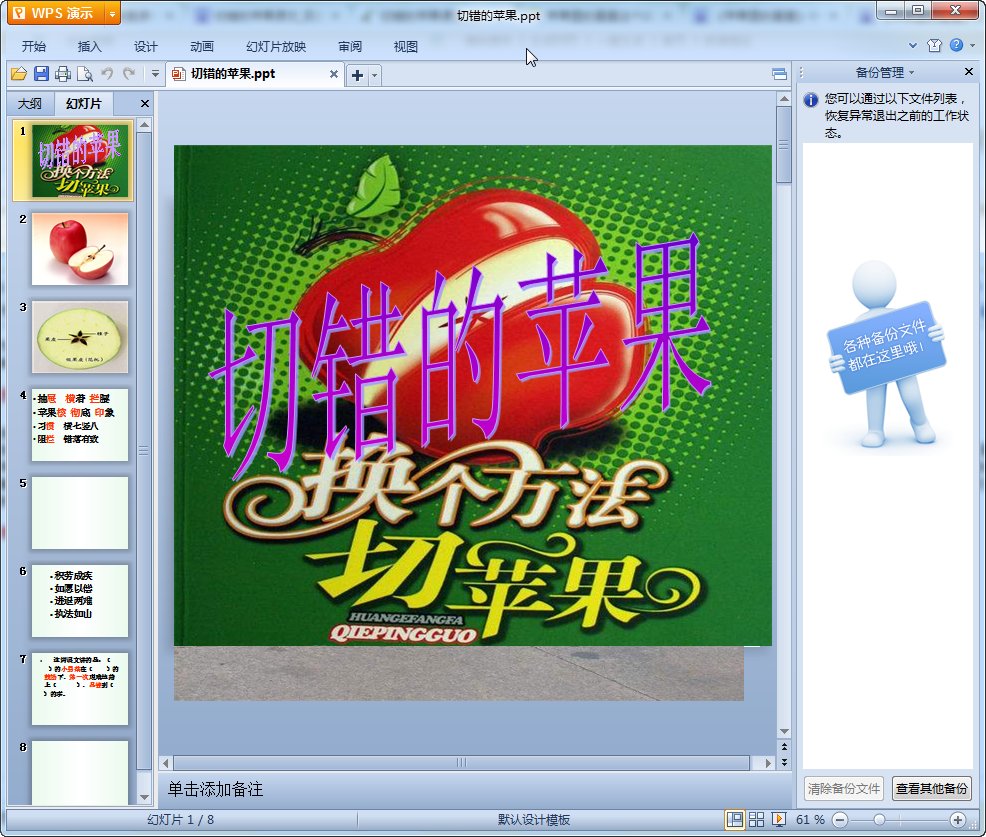986x837 pixels.
Task: Collapse the ribbon with the chevron
Action: point(913,45)
